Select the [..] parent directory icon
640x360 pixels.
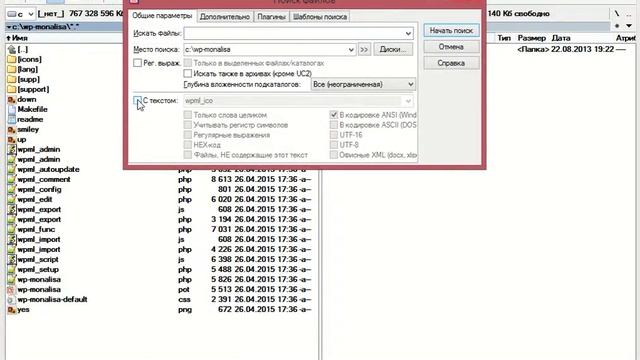[12, 49]
